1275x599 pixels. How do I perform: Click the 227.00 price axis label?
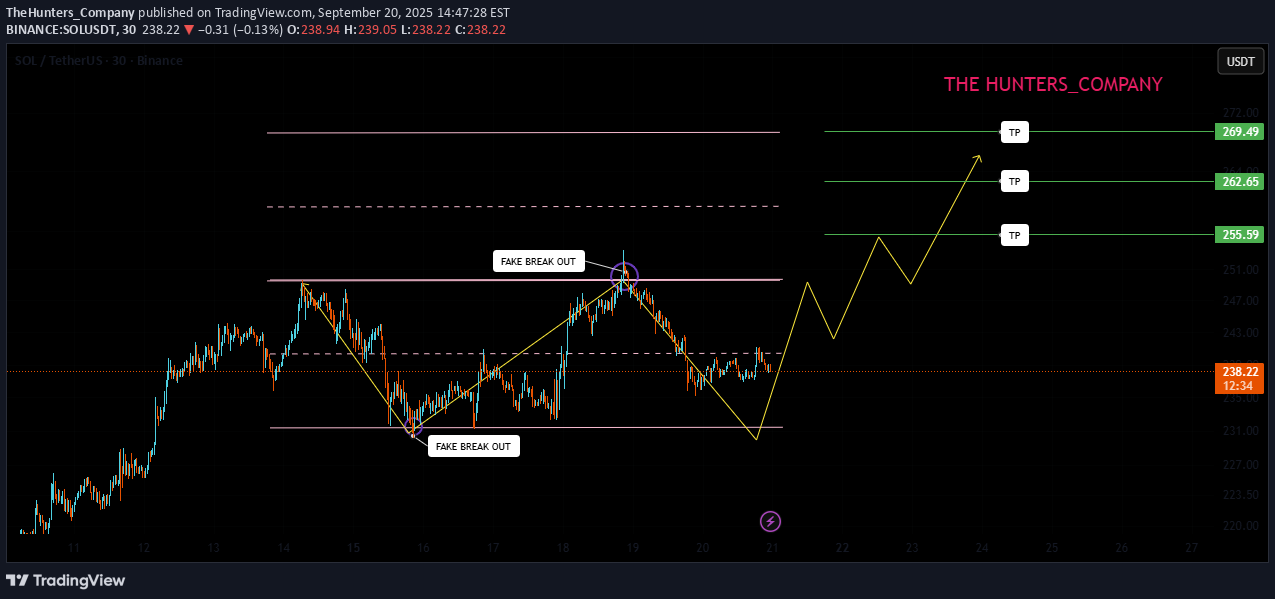click(x=1239, y=464)
